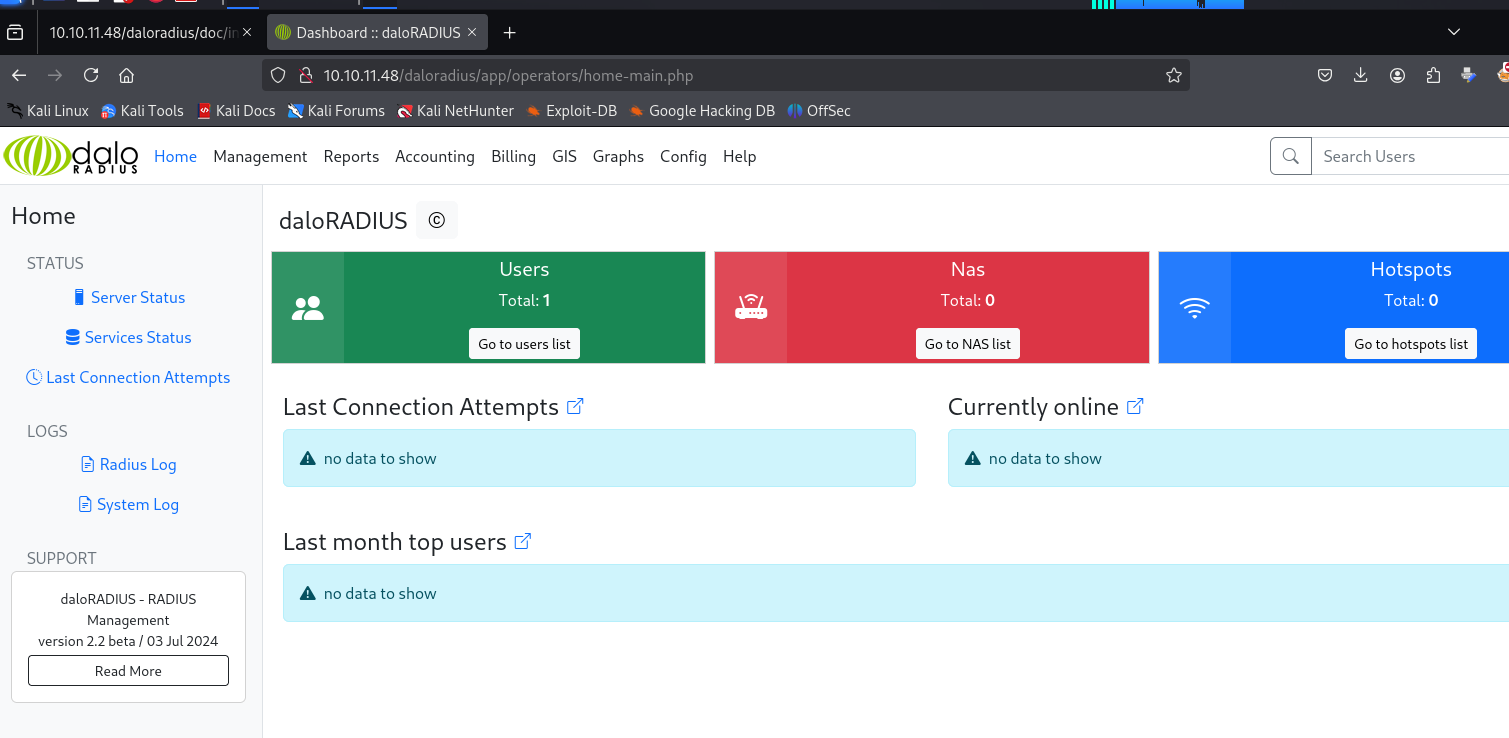The image size is (1509, 738).
Task: Click the search magnifier icon
Action: pos(1290,156)
